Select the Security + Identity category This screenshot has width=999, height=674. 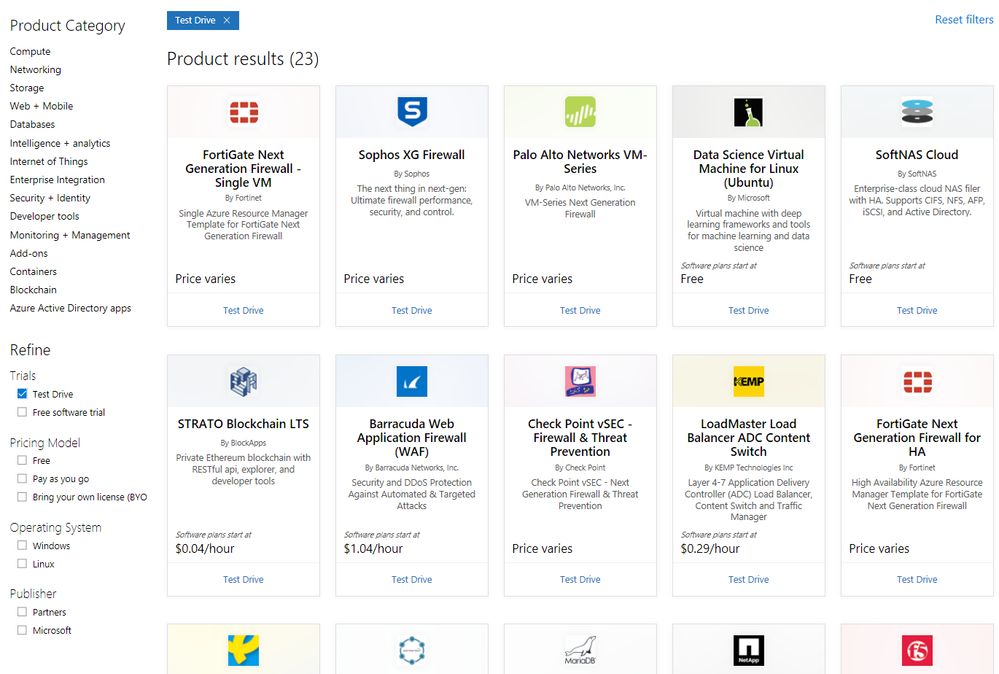coord(50,198)
